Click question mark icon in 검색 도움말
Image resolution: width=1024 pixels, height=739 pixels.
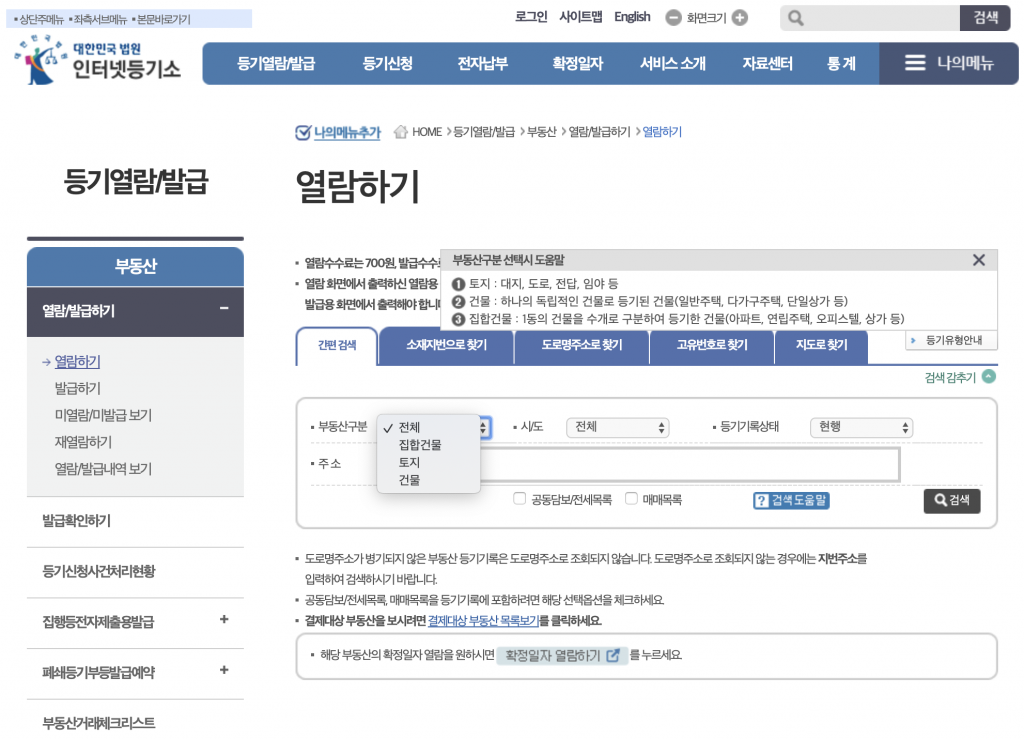(x=761, y=501)
